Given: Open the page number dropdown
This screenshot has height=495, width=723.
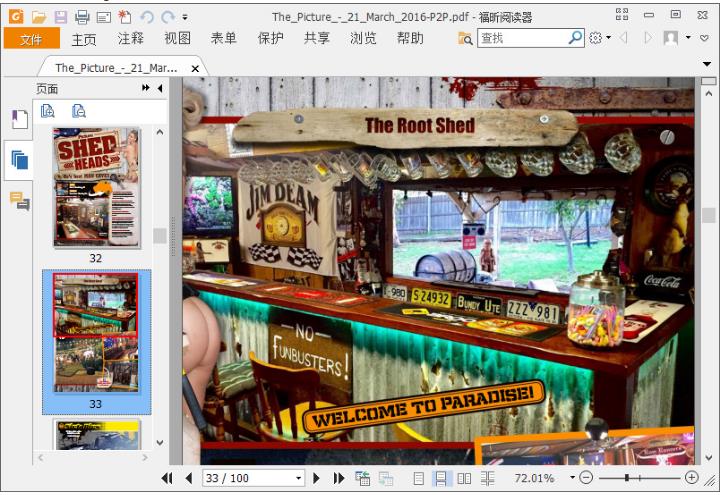Looking at the screenshot, I should 298,479.
